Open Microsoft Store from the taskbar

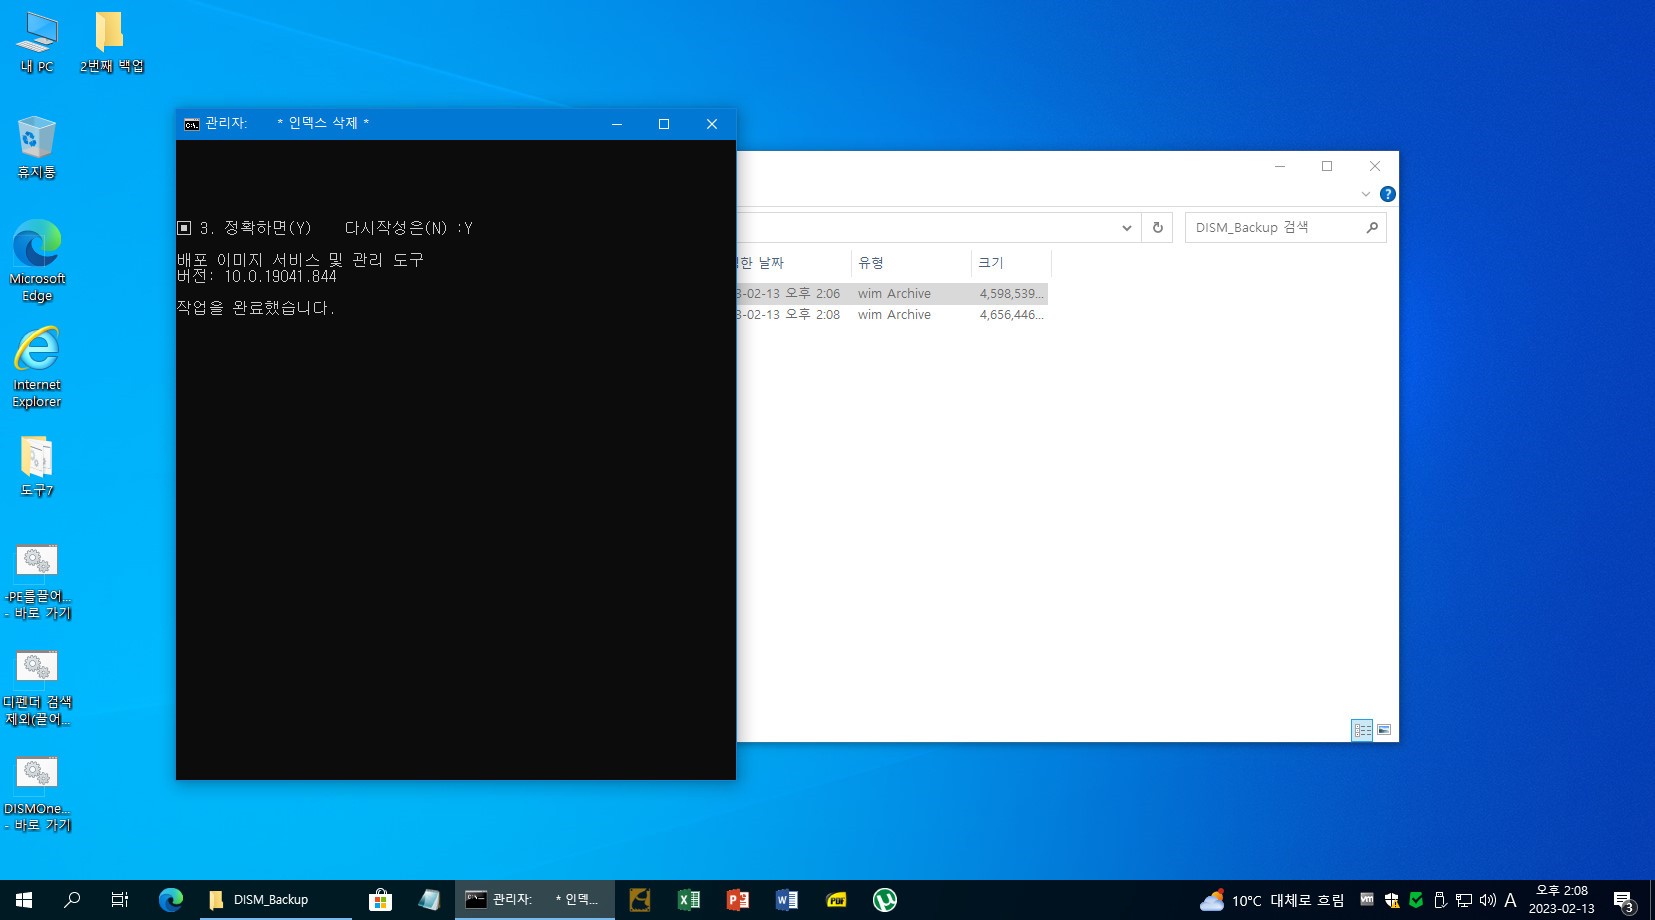[380, 900]
